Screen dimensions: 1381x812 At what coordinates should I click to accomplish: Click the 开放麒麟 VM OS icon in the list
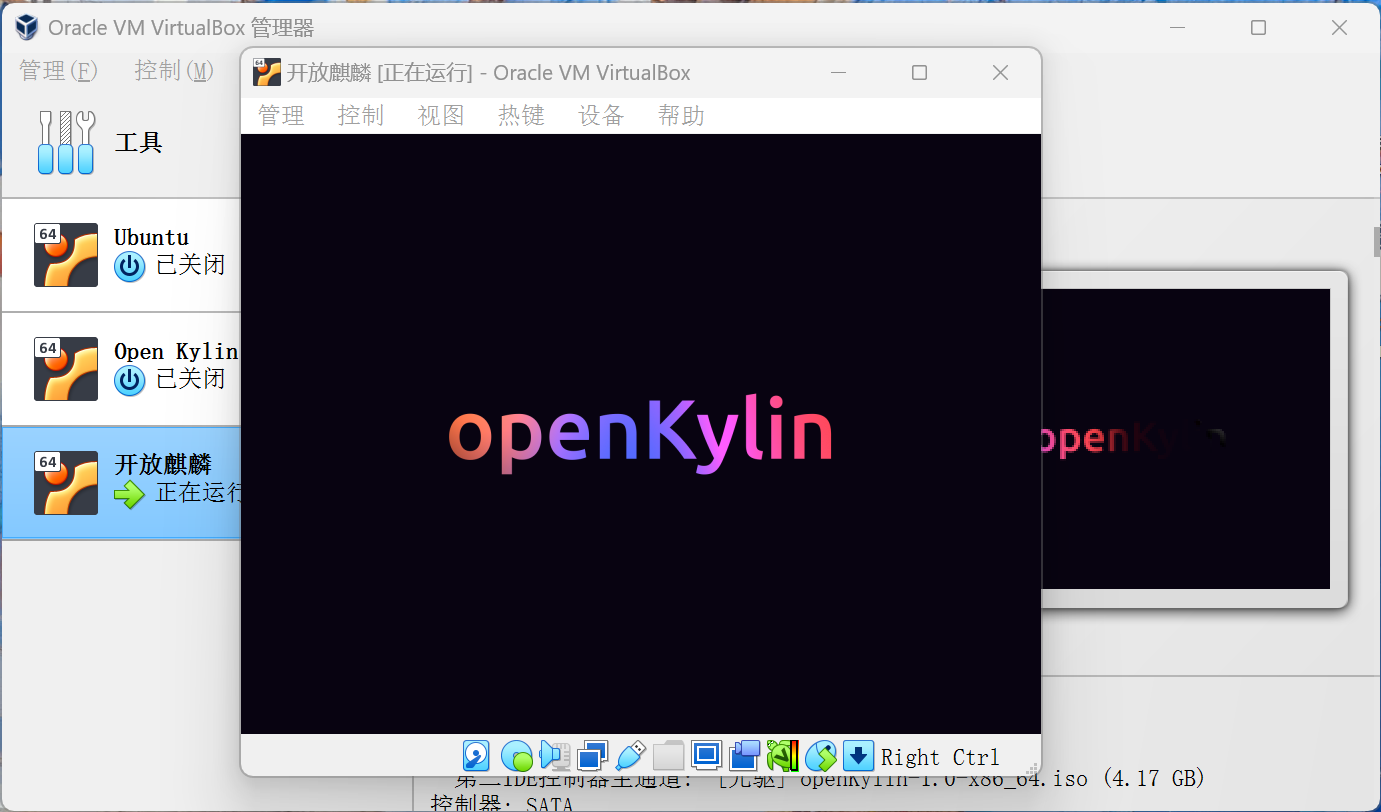(x=66, y=483)
